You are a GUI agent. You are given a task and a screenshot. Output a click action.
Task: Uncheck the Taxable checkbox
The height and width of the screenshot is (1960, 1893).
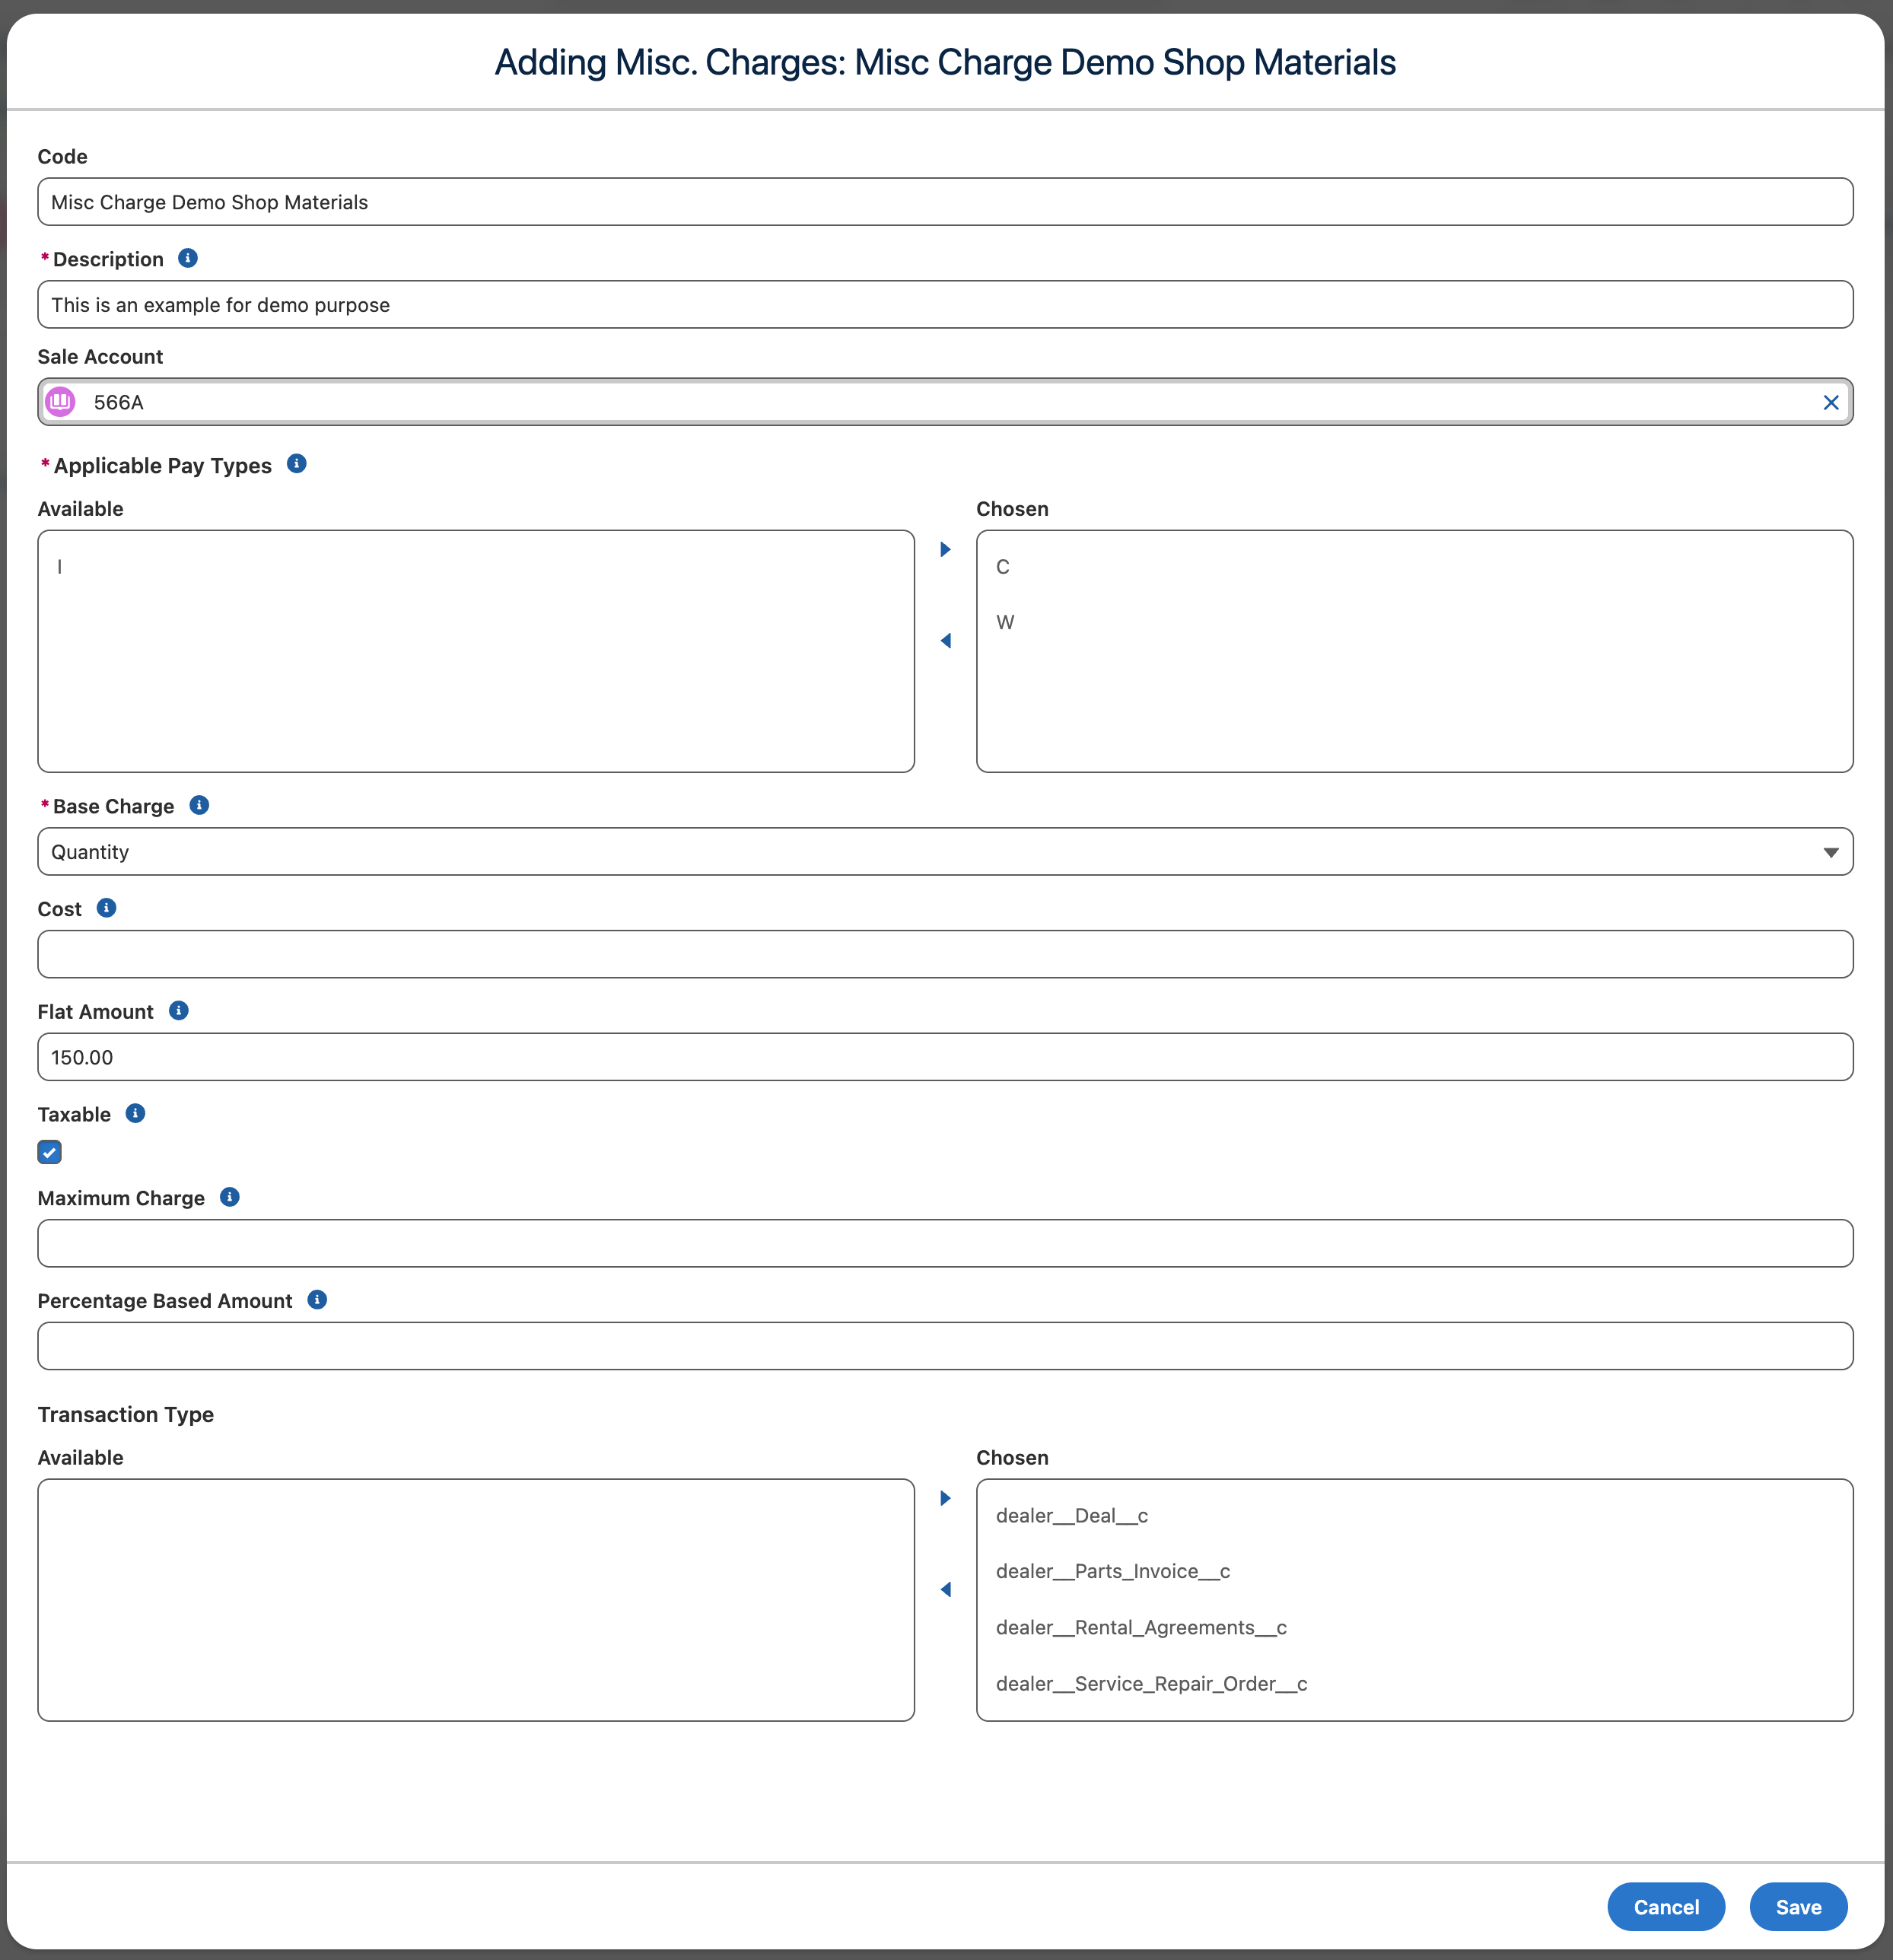point(50,1152)
